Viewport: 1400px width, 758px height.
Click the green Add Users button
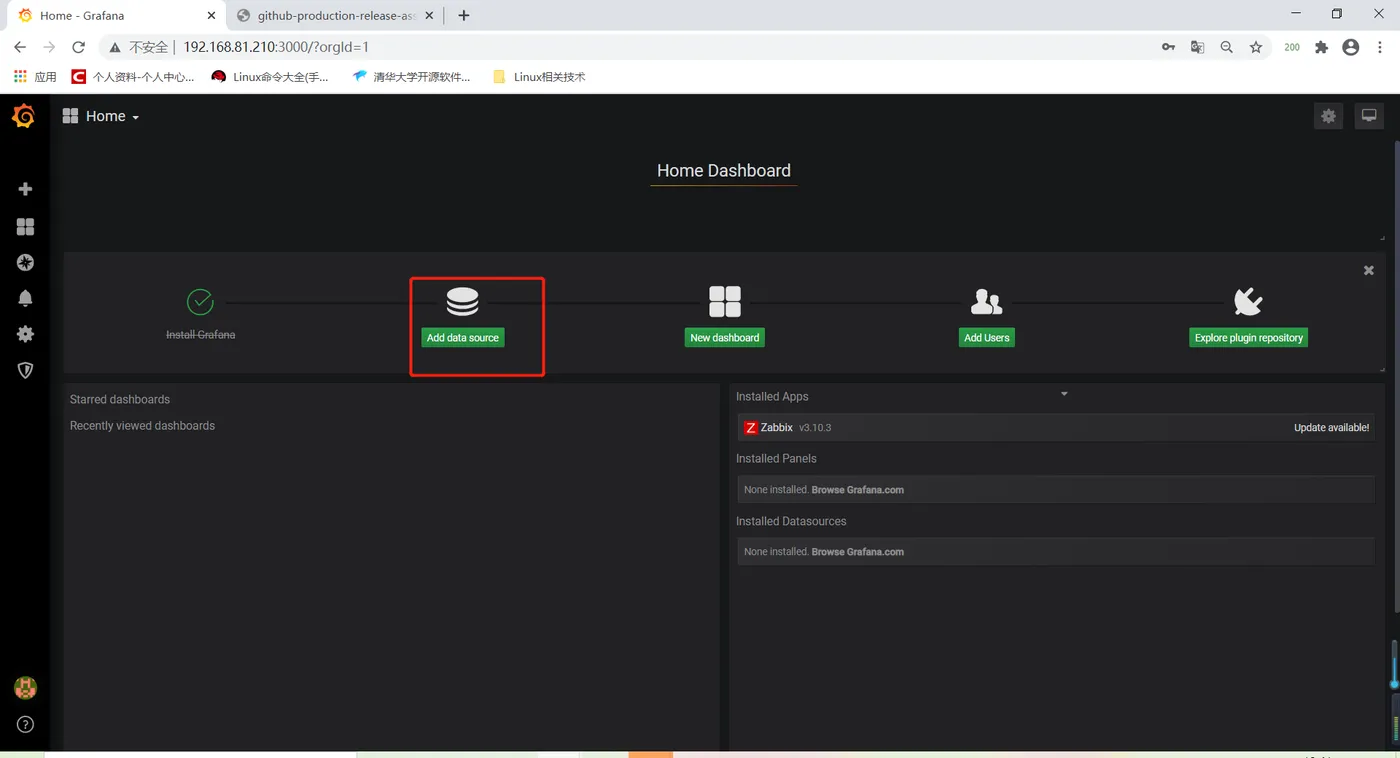point(987,338)
